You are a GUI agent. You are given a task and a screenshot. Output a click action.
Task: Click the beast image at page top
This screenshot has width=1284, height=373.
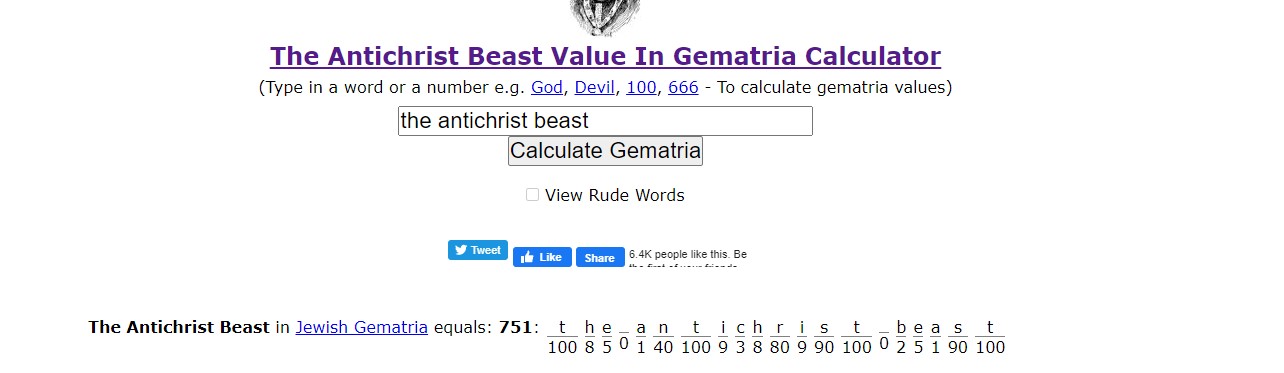click(x=605, y=16)
